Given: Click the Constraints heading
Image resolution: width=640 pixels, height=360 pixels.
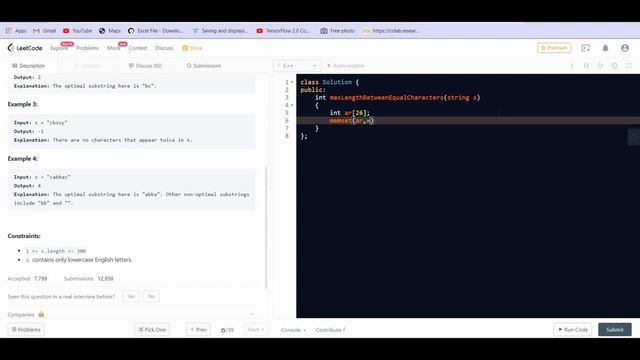Looking at the screenshot, I should 24,236.
